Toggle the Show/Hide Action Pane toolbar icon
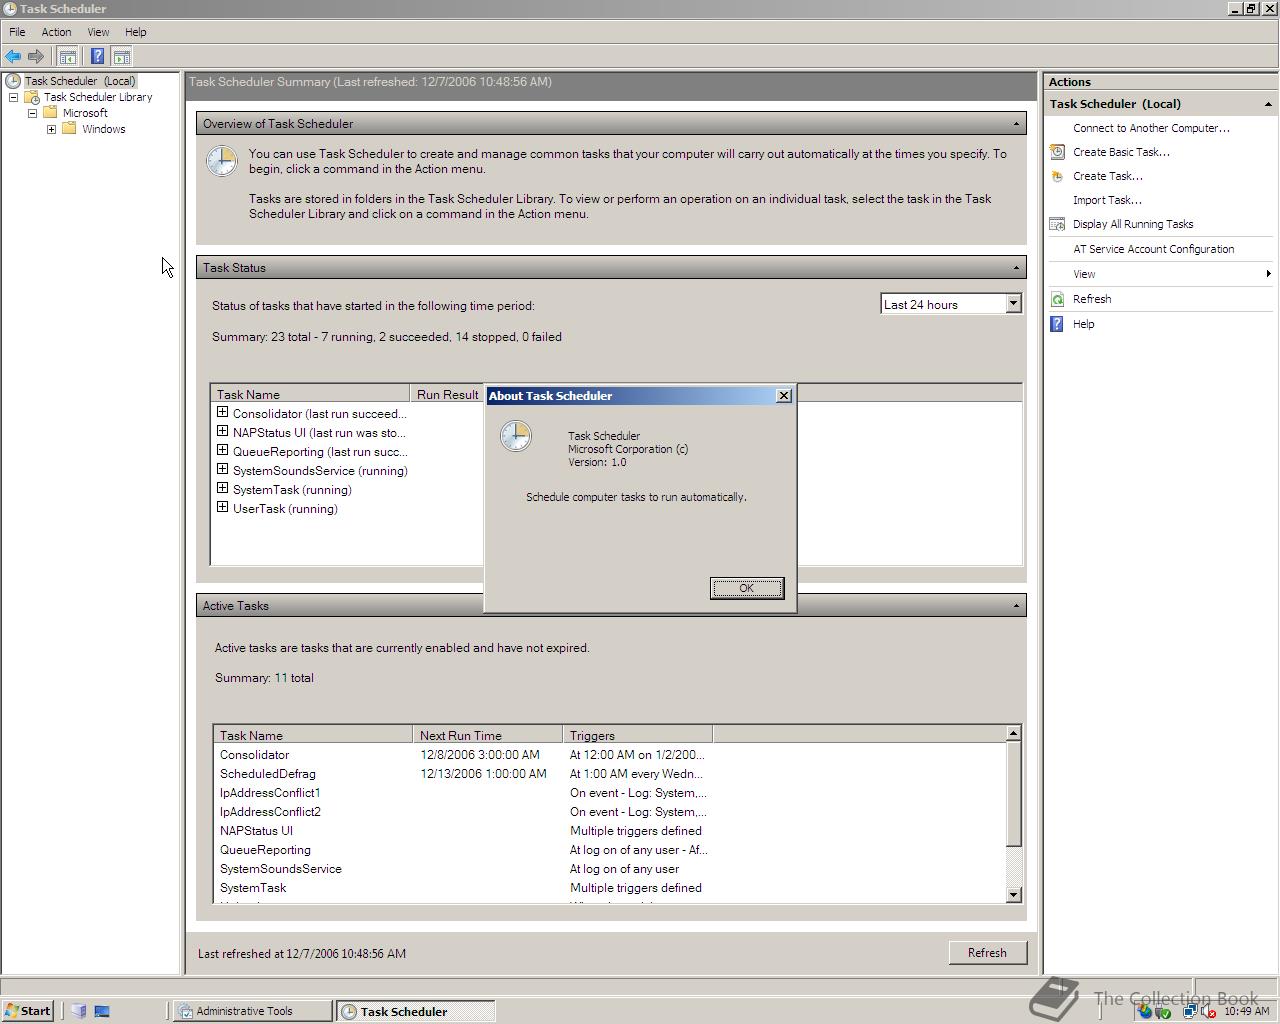Screen dimensions: 1280x1024 click(121, 57)
